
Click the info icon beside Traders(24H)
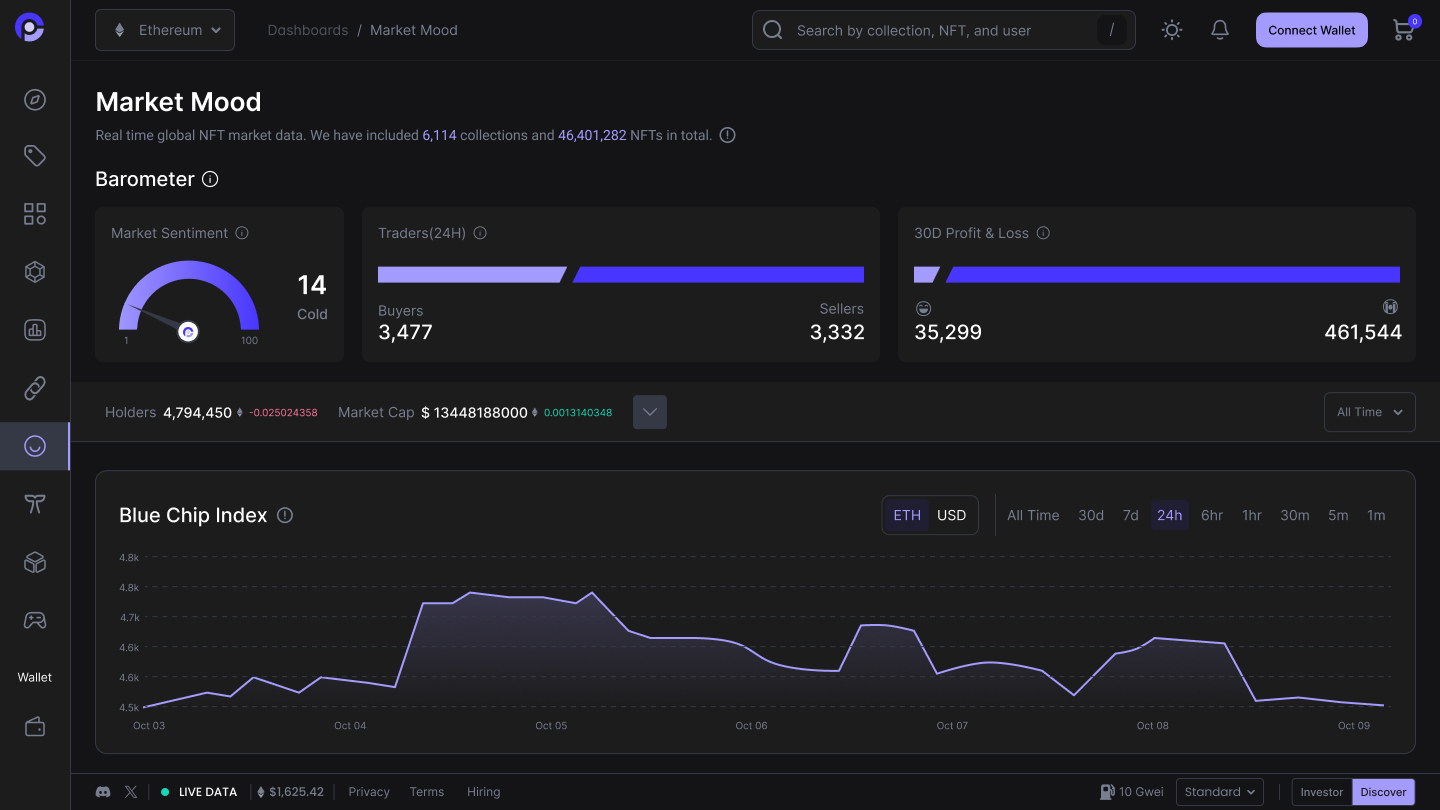[480, 233]
